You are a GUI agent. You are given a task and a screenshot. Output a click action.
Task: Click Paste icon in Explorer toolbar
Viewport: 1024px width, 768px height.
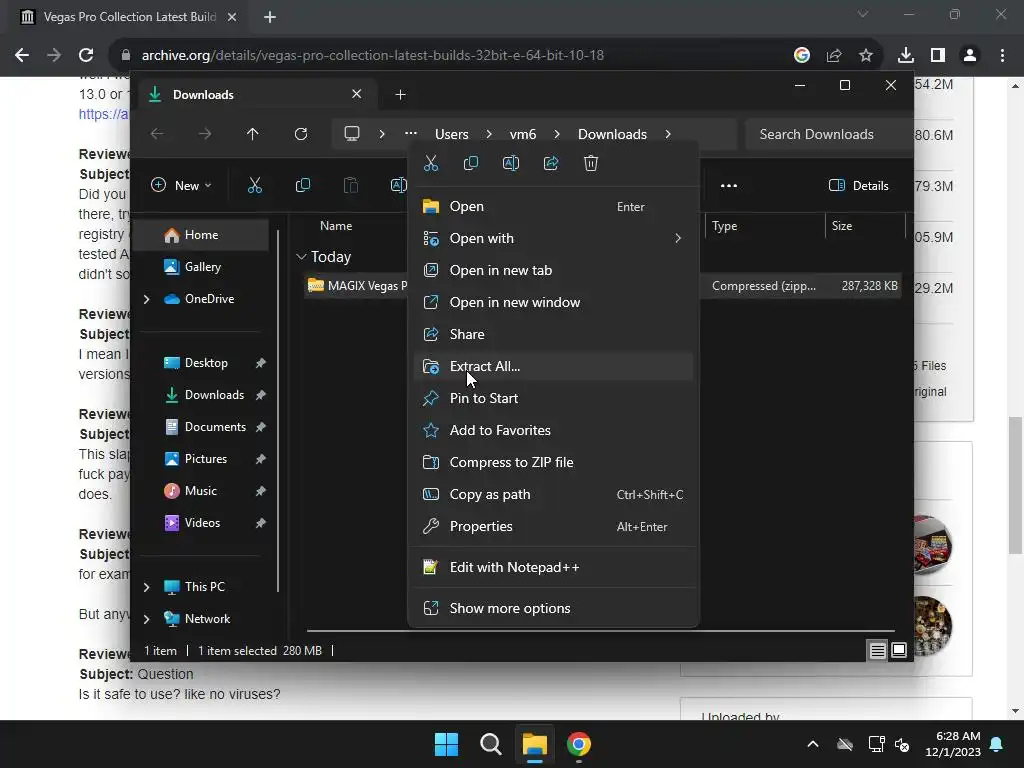351,185
